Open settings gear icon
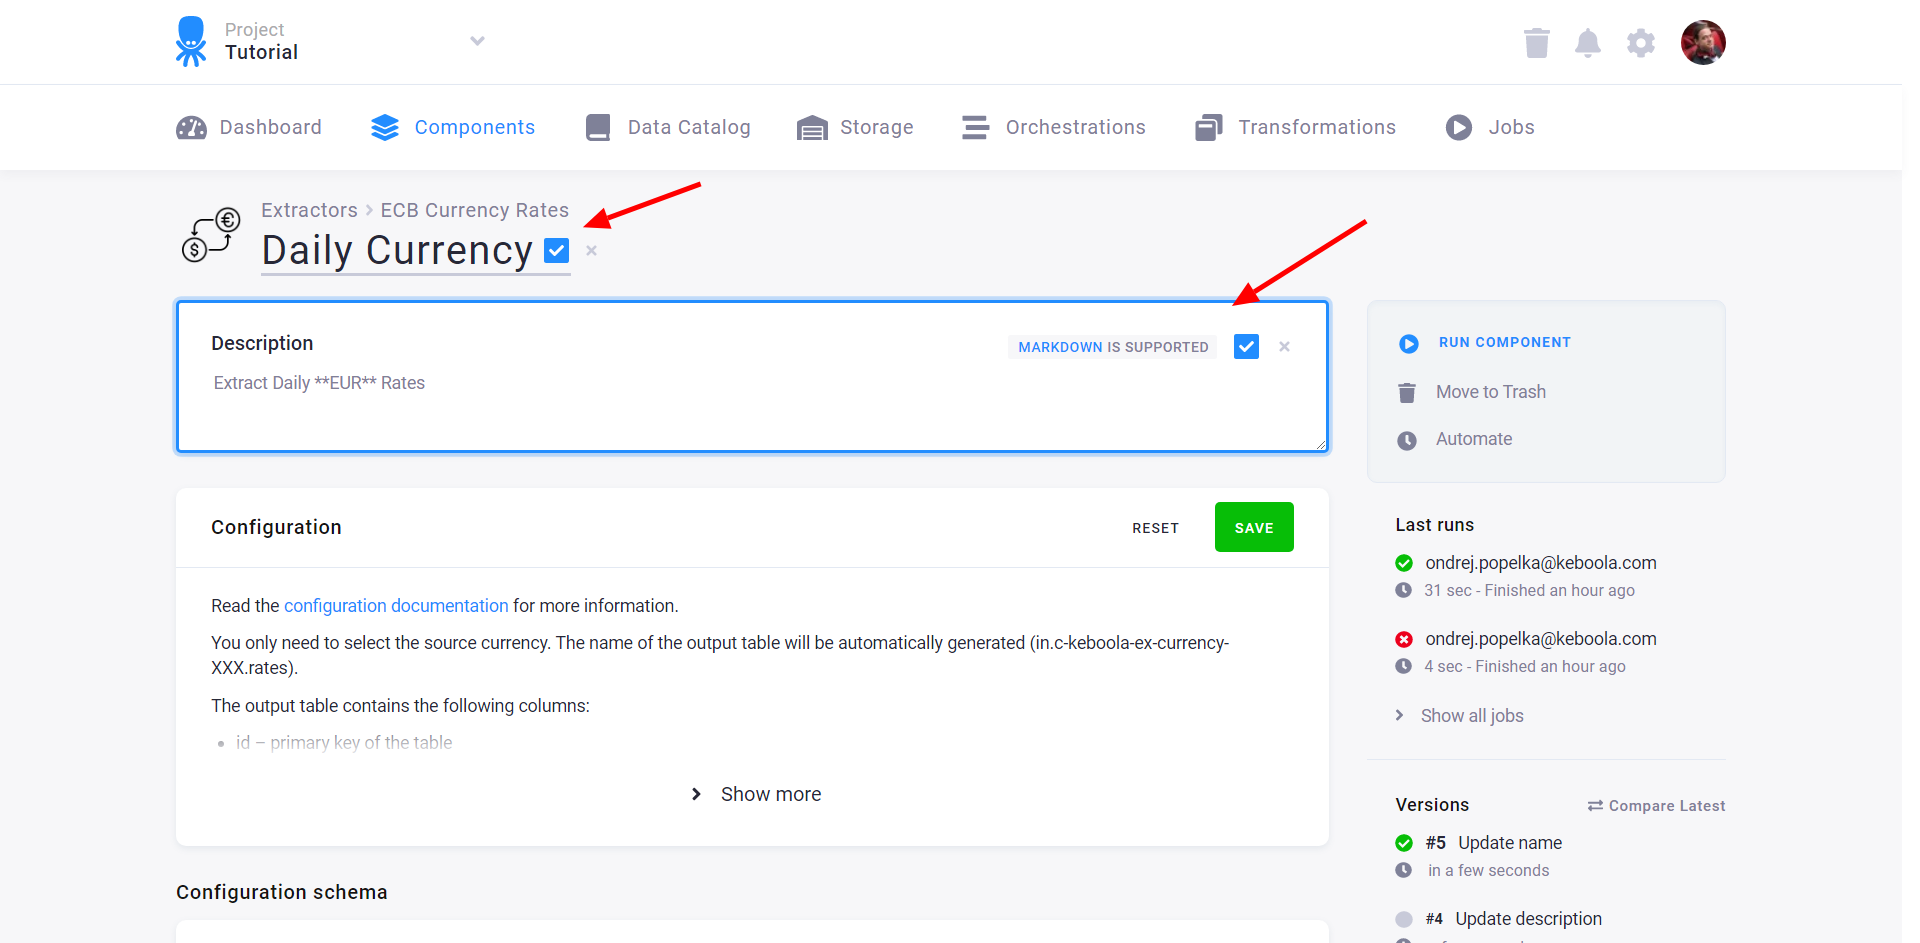Screen dimensions: 1920x943 click(1641, 43)
